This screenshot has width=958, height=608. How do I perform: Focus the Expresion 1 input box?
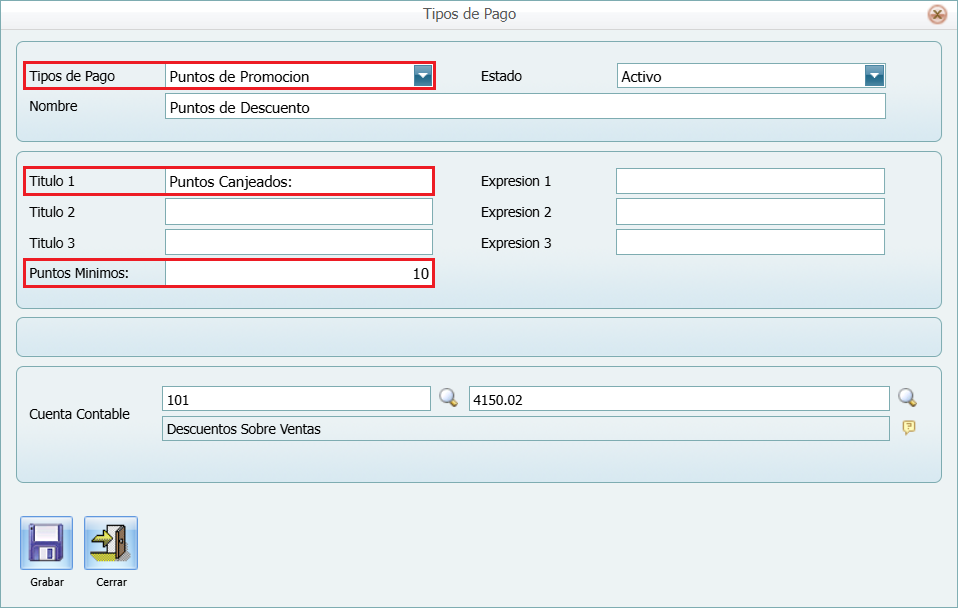750,181
